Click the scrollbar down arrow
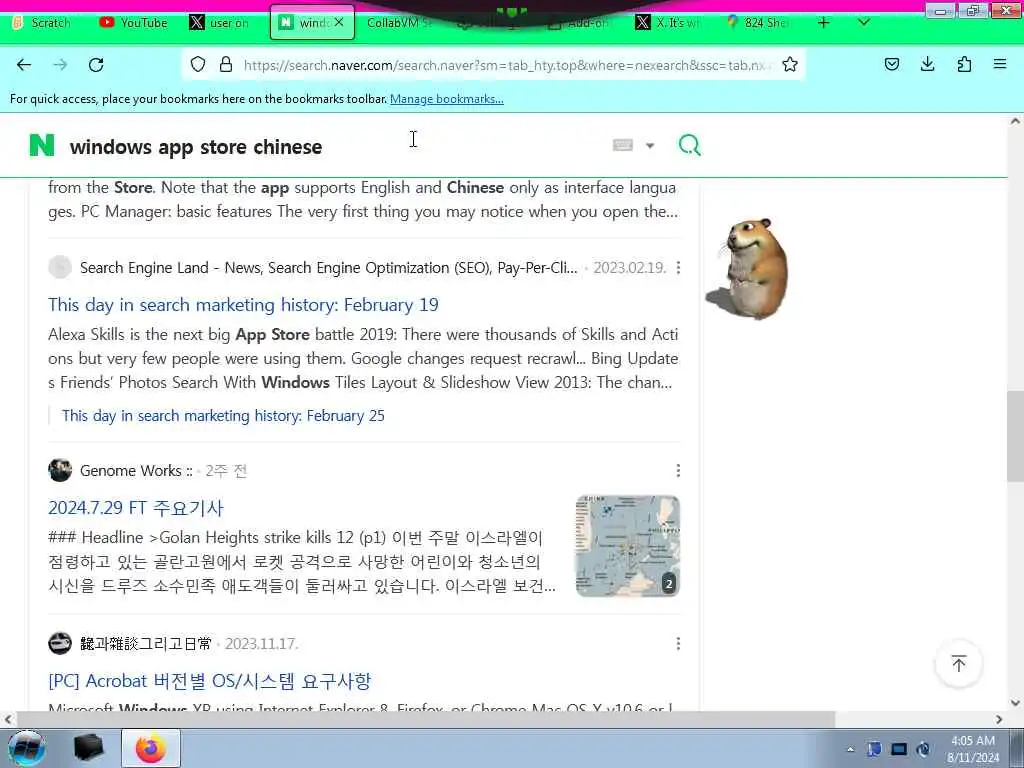Image resolution: width=1024 pixels, height=768 pixels. pos(1015,703)
